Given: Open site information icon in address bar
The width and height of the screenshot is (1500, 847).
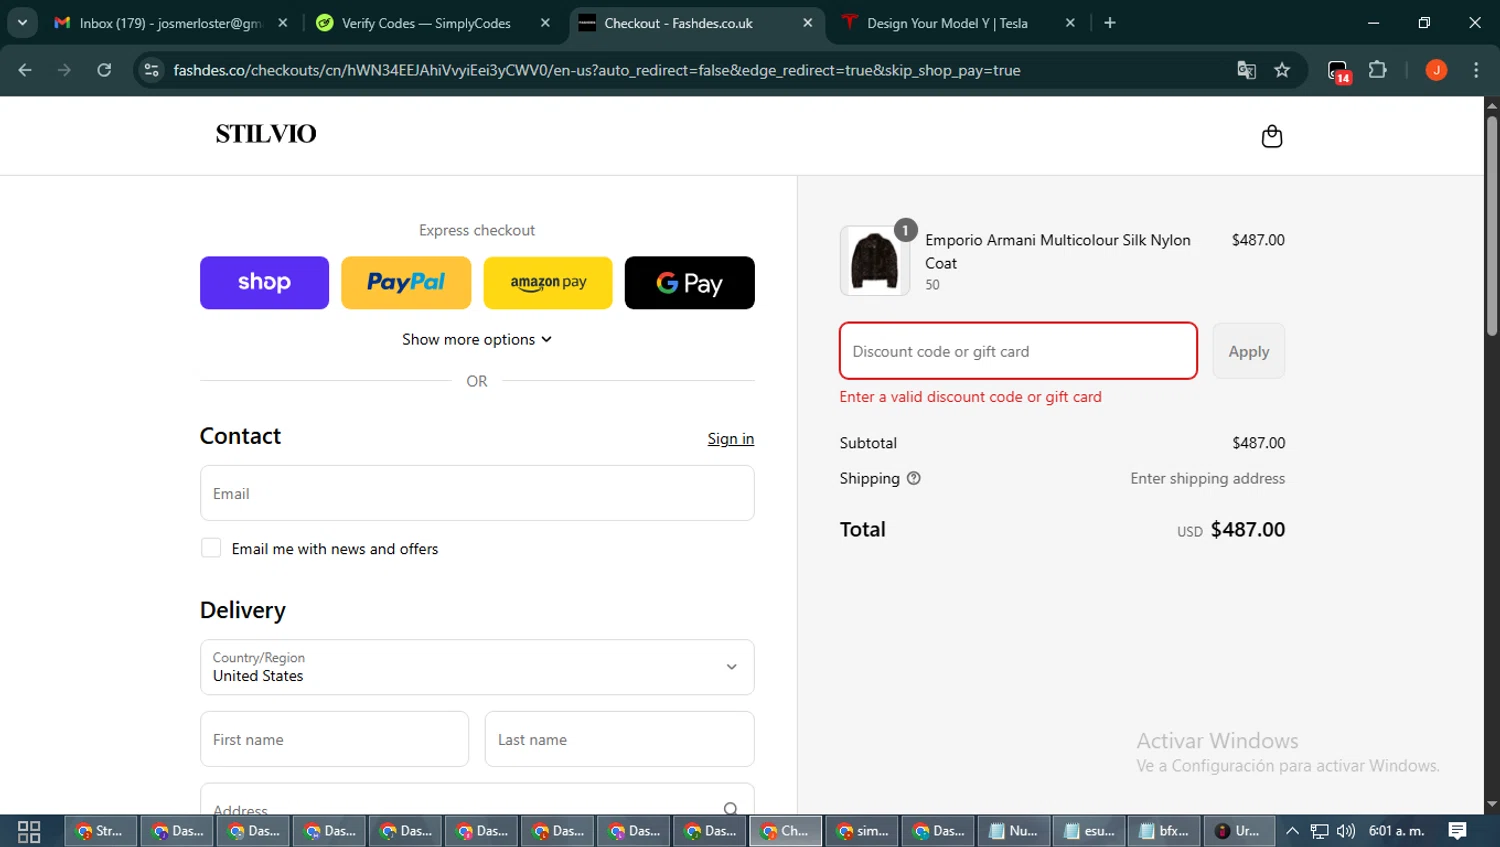Looking at the screenshot, I should point(151,70).
